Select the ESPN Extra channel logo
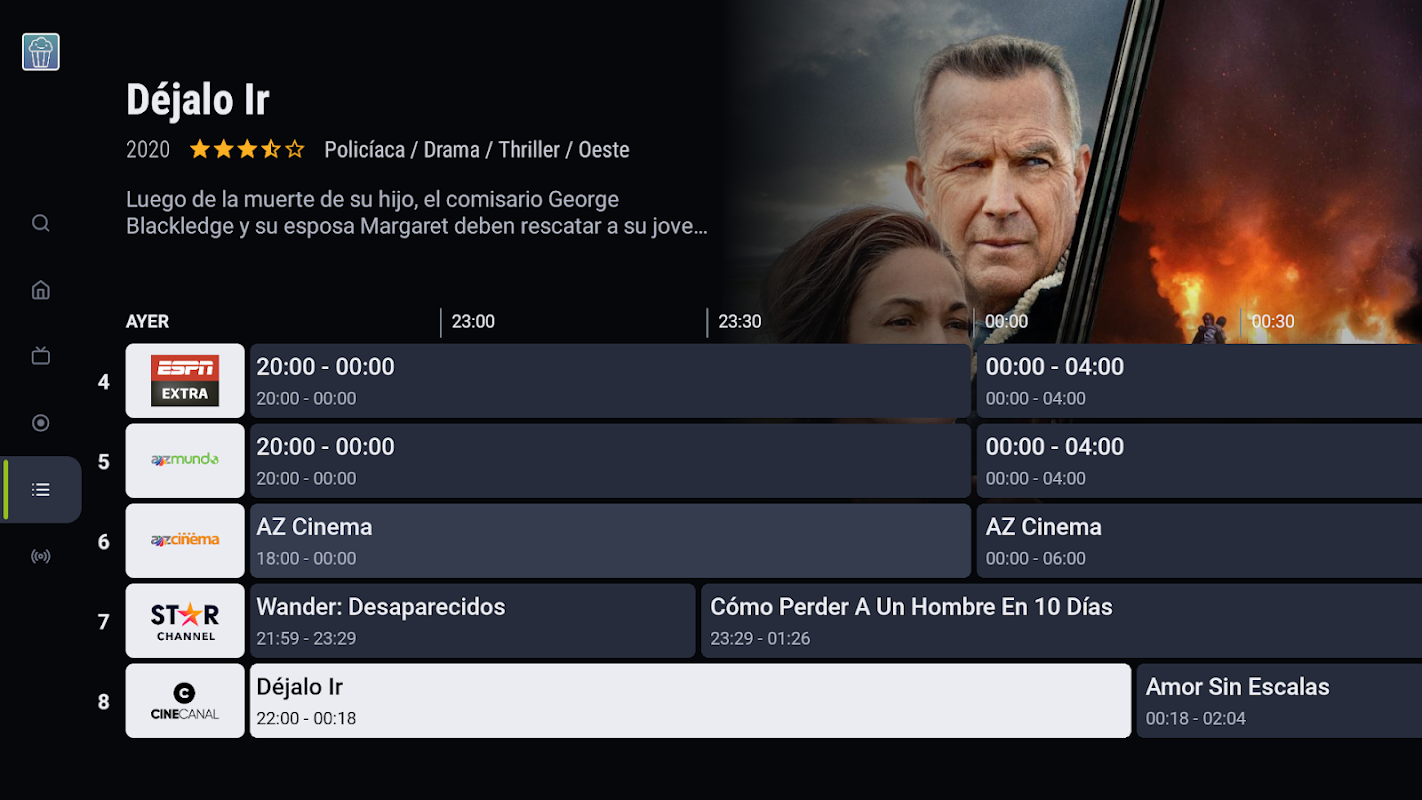This screenshot has height=800, width=1422. click(185, 381)
